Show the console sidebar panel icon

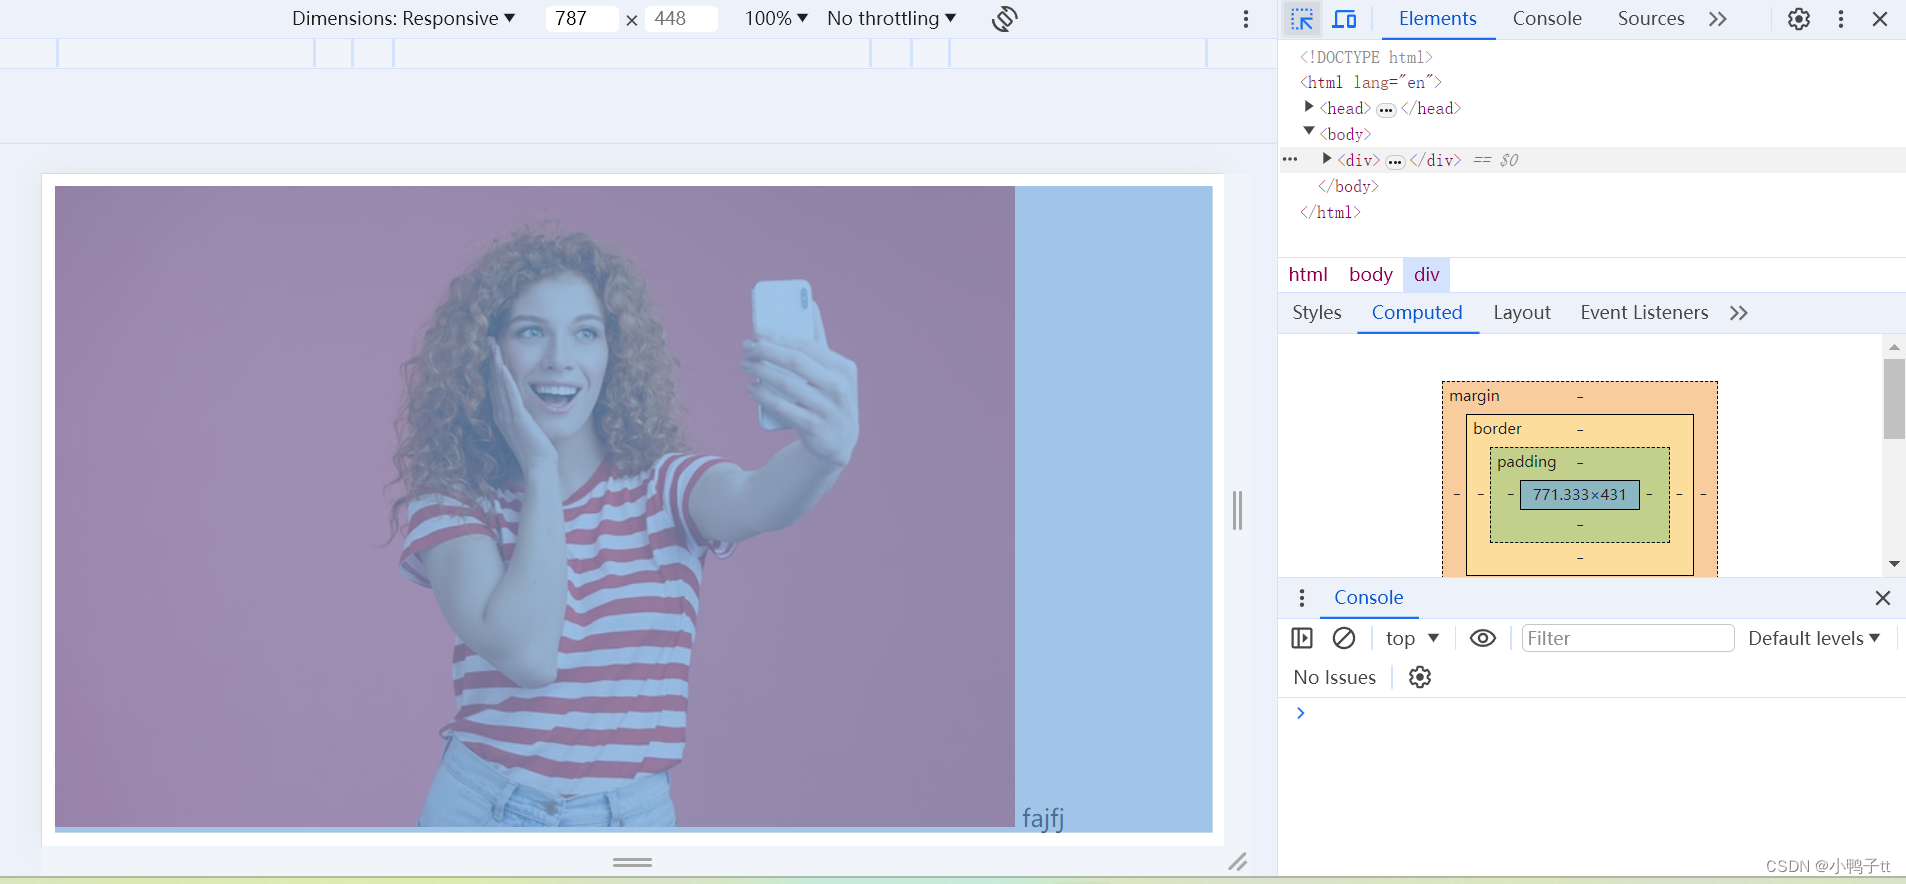click(x=1301, y=638)
